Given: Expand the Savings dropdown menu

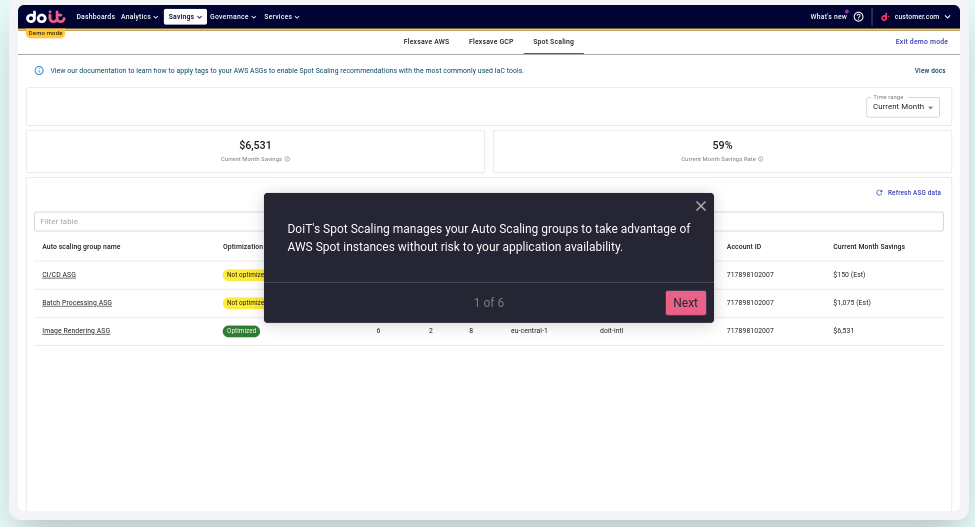Looking at the screenshot, I should point(185,17).
